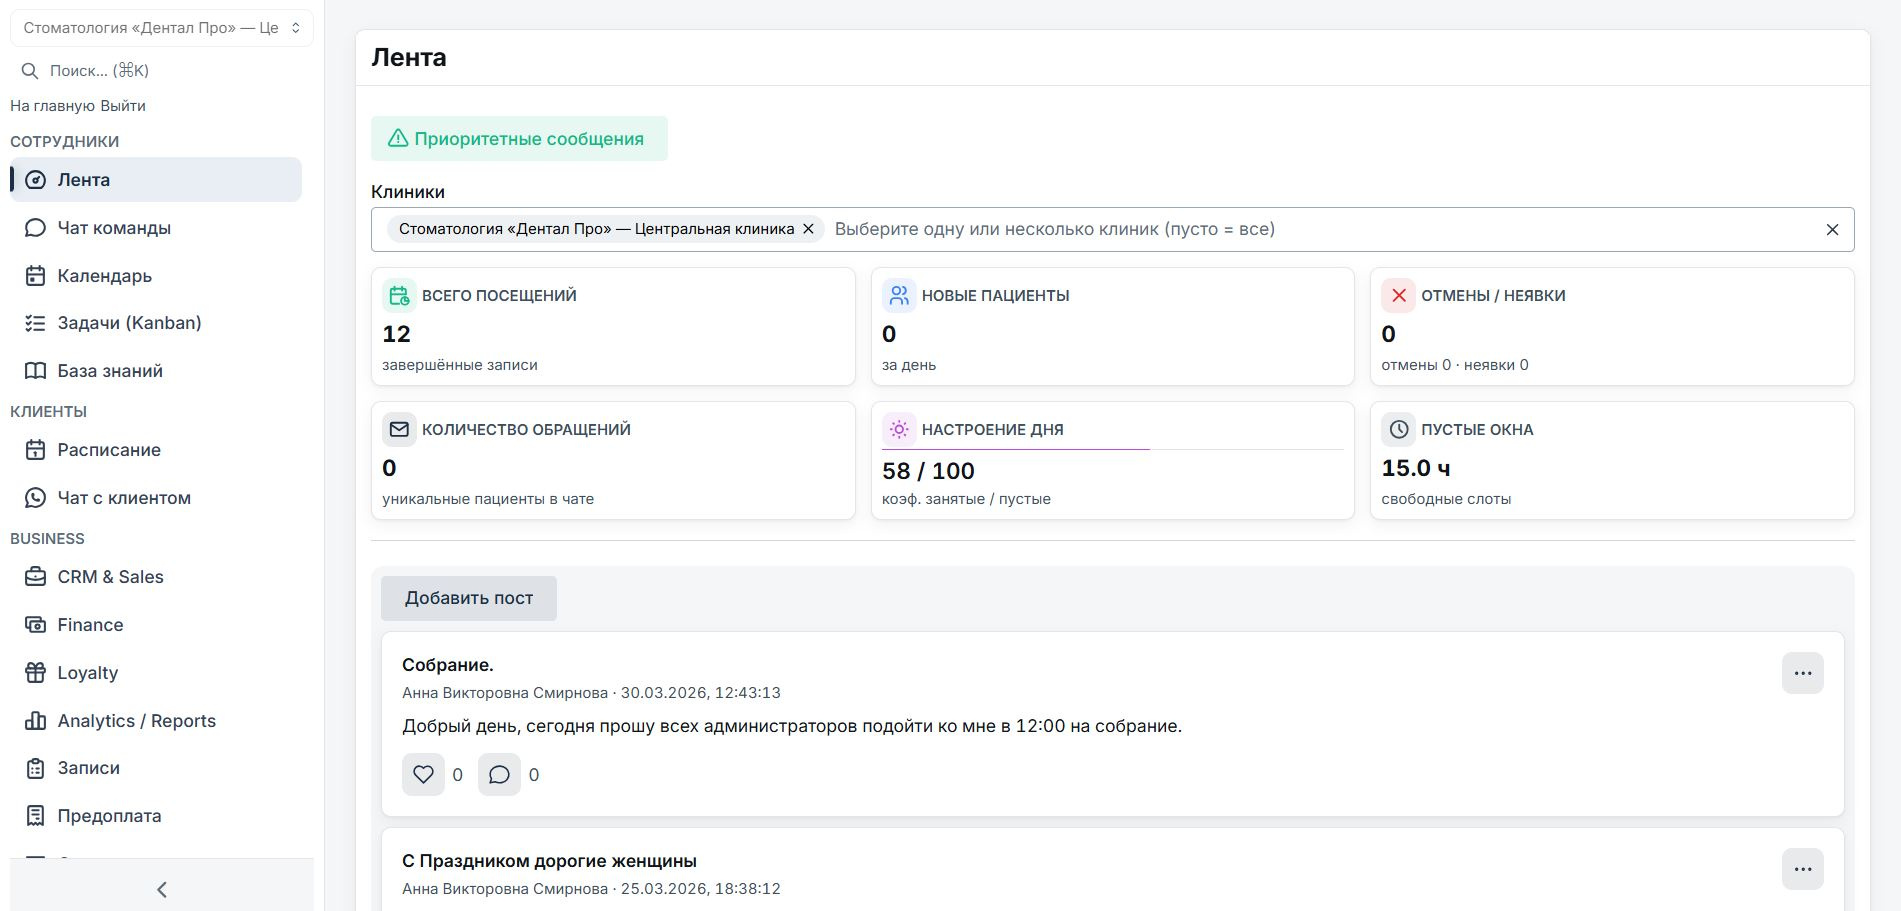The image size is (1901, 911).
Task: Click the Добавить пост button
Action: tap(468, 598)
